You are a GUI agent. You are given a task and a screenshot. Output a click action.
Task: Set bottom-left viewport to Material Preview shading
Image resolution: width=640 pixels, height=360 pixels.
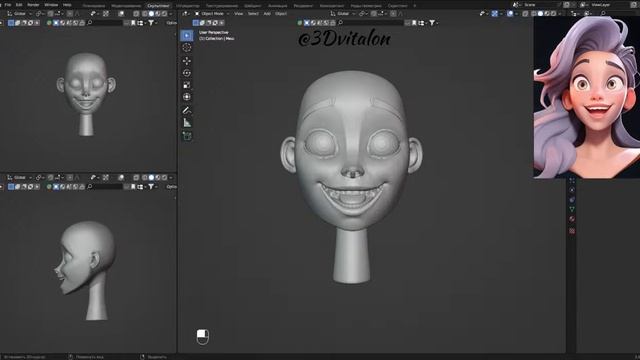pyautogui.click(x=158, y=178)
